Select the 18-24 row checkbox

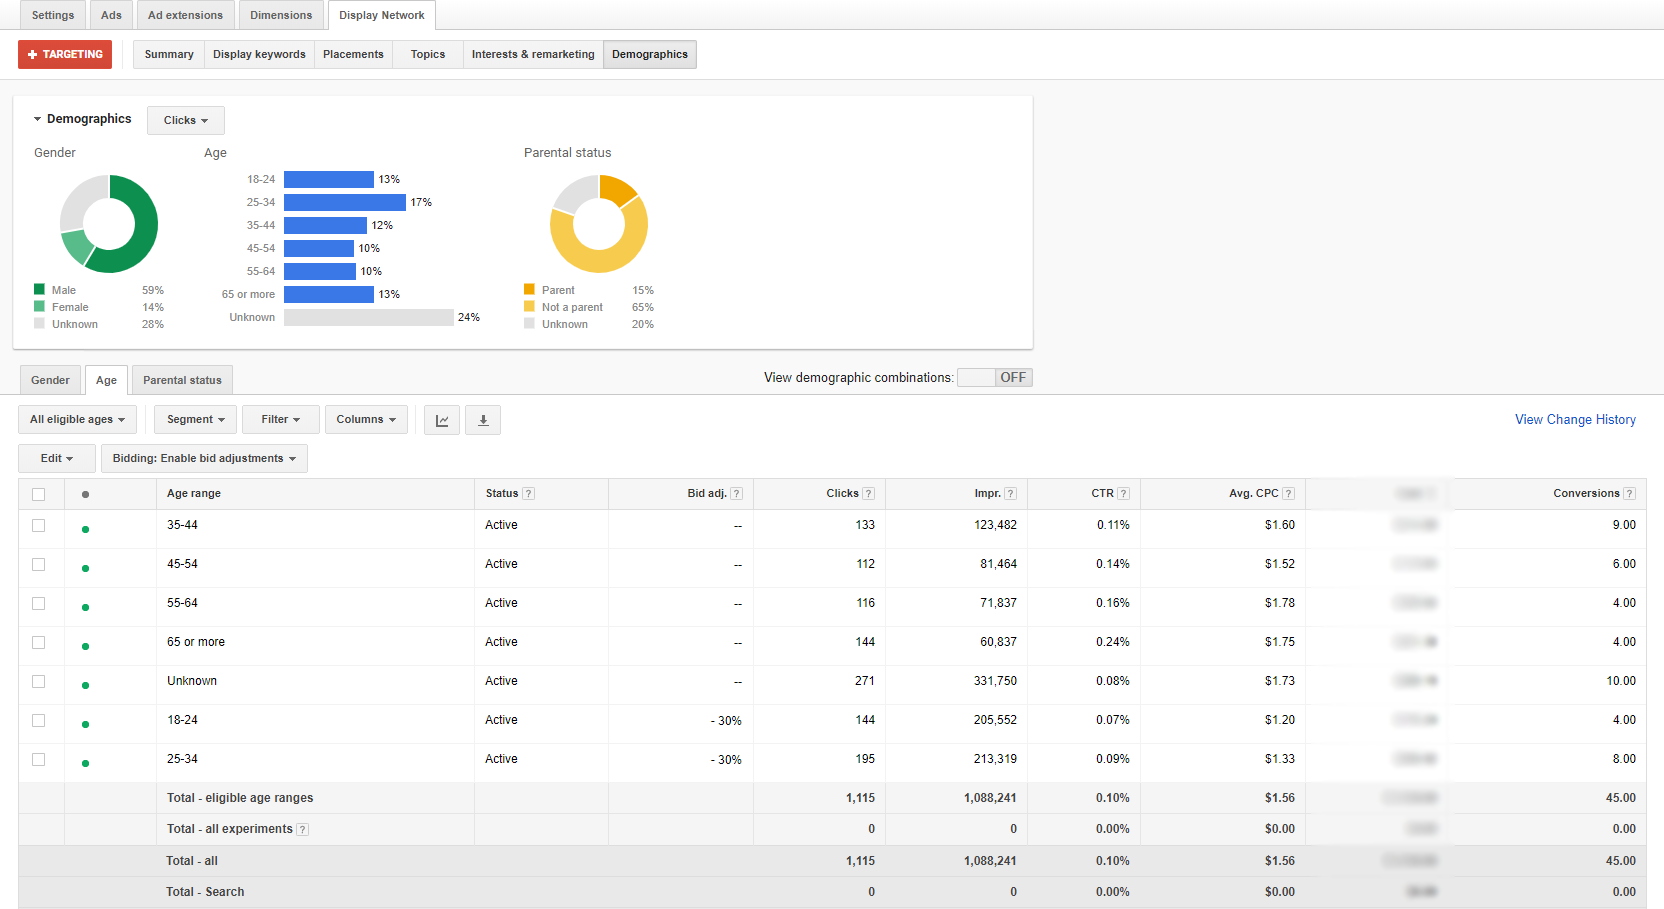coord(39,720)
